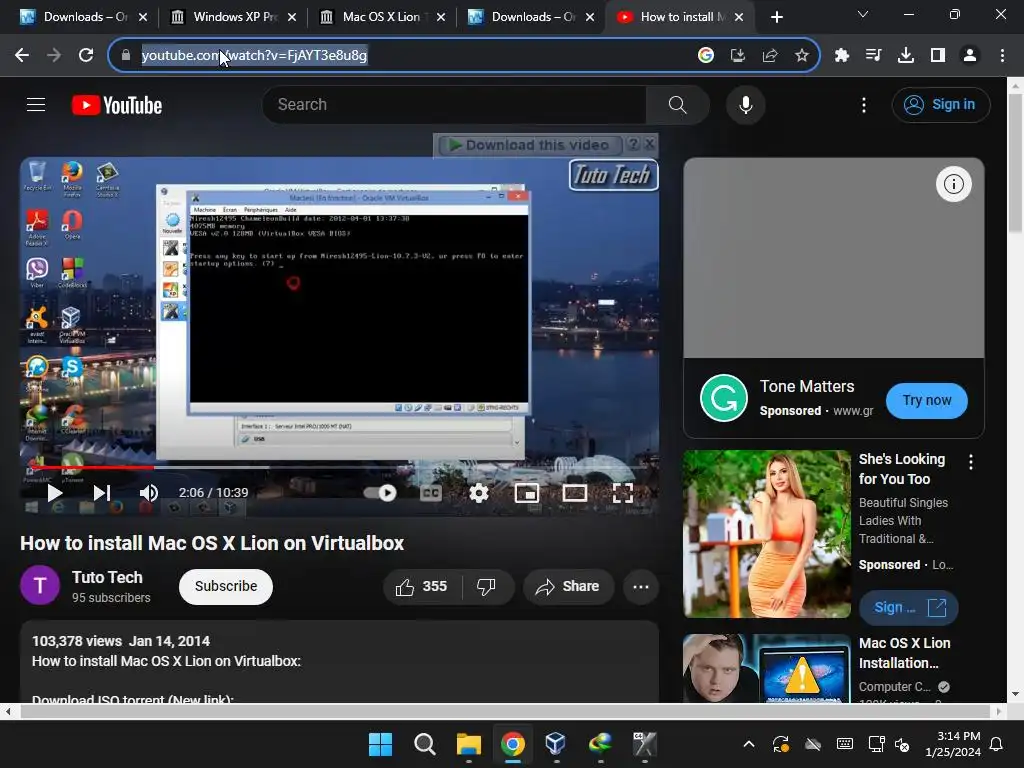This screenshot has height=768, width=1024.
Task: Enable miniplayer mode
Action: pyautogui.click(x=526, y=492)
